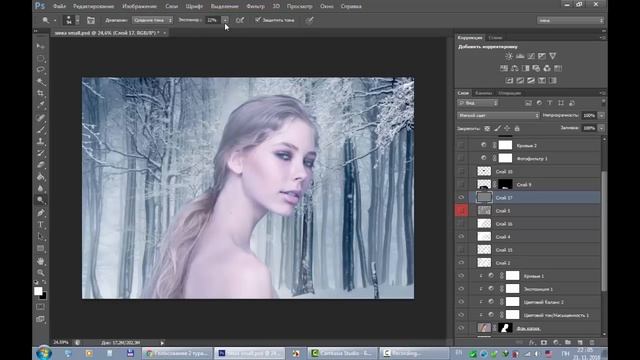
Task: Select the Crop tool
Action: click(x=40, y=93)
